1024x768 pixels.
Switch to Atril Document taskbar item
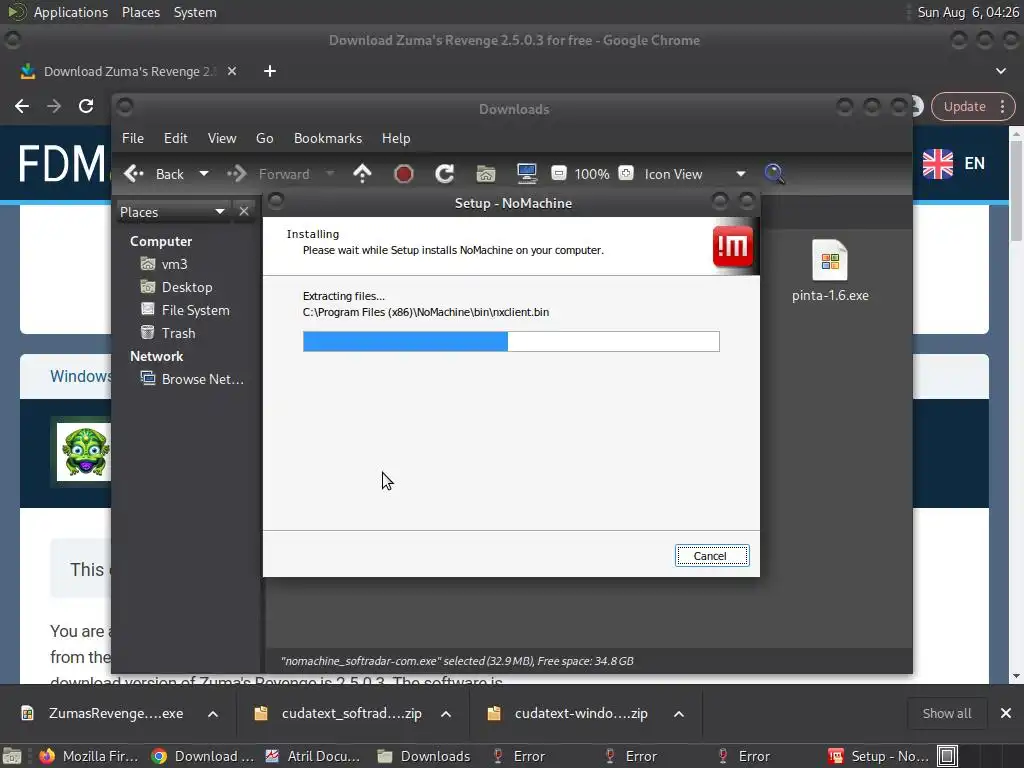pyautogui.click(x=313, y=756)
